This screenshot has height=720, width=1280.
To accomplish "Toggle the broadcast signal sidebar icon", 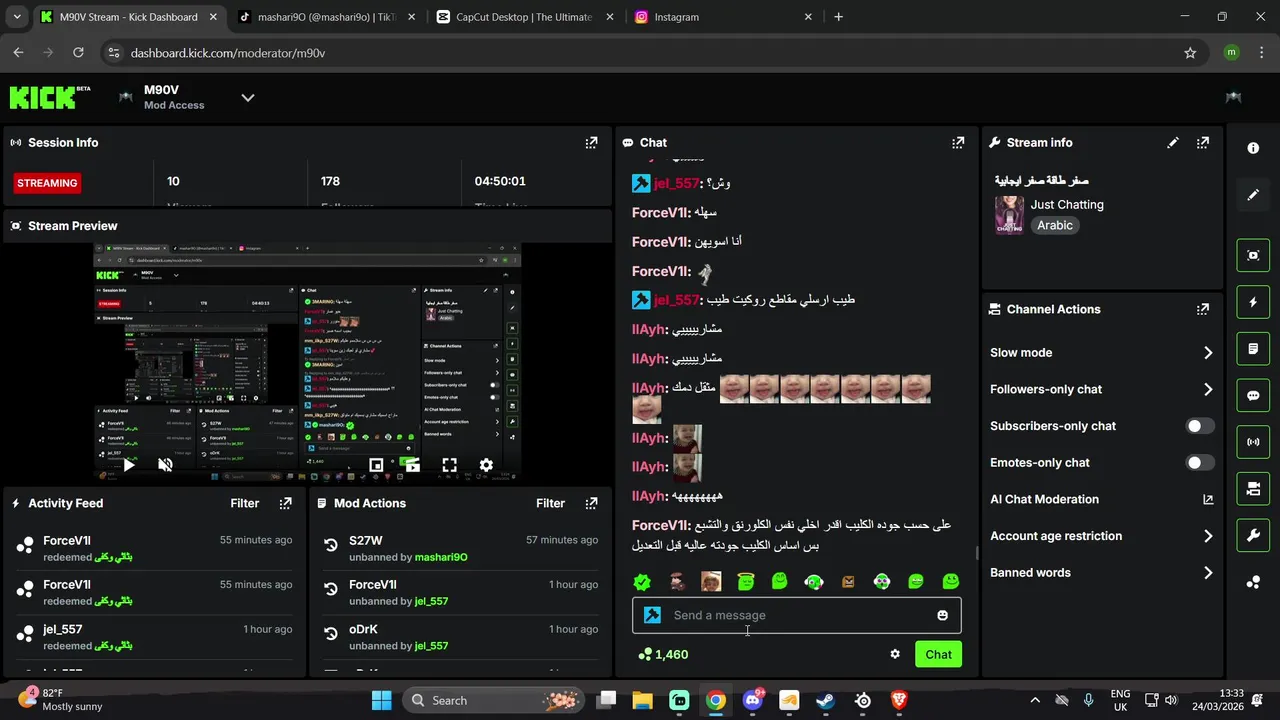I will point(1253,442).
